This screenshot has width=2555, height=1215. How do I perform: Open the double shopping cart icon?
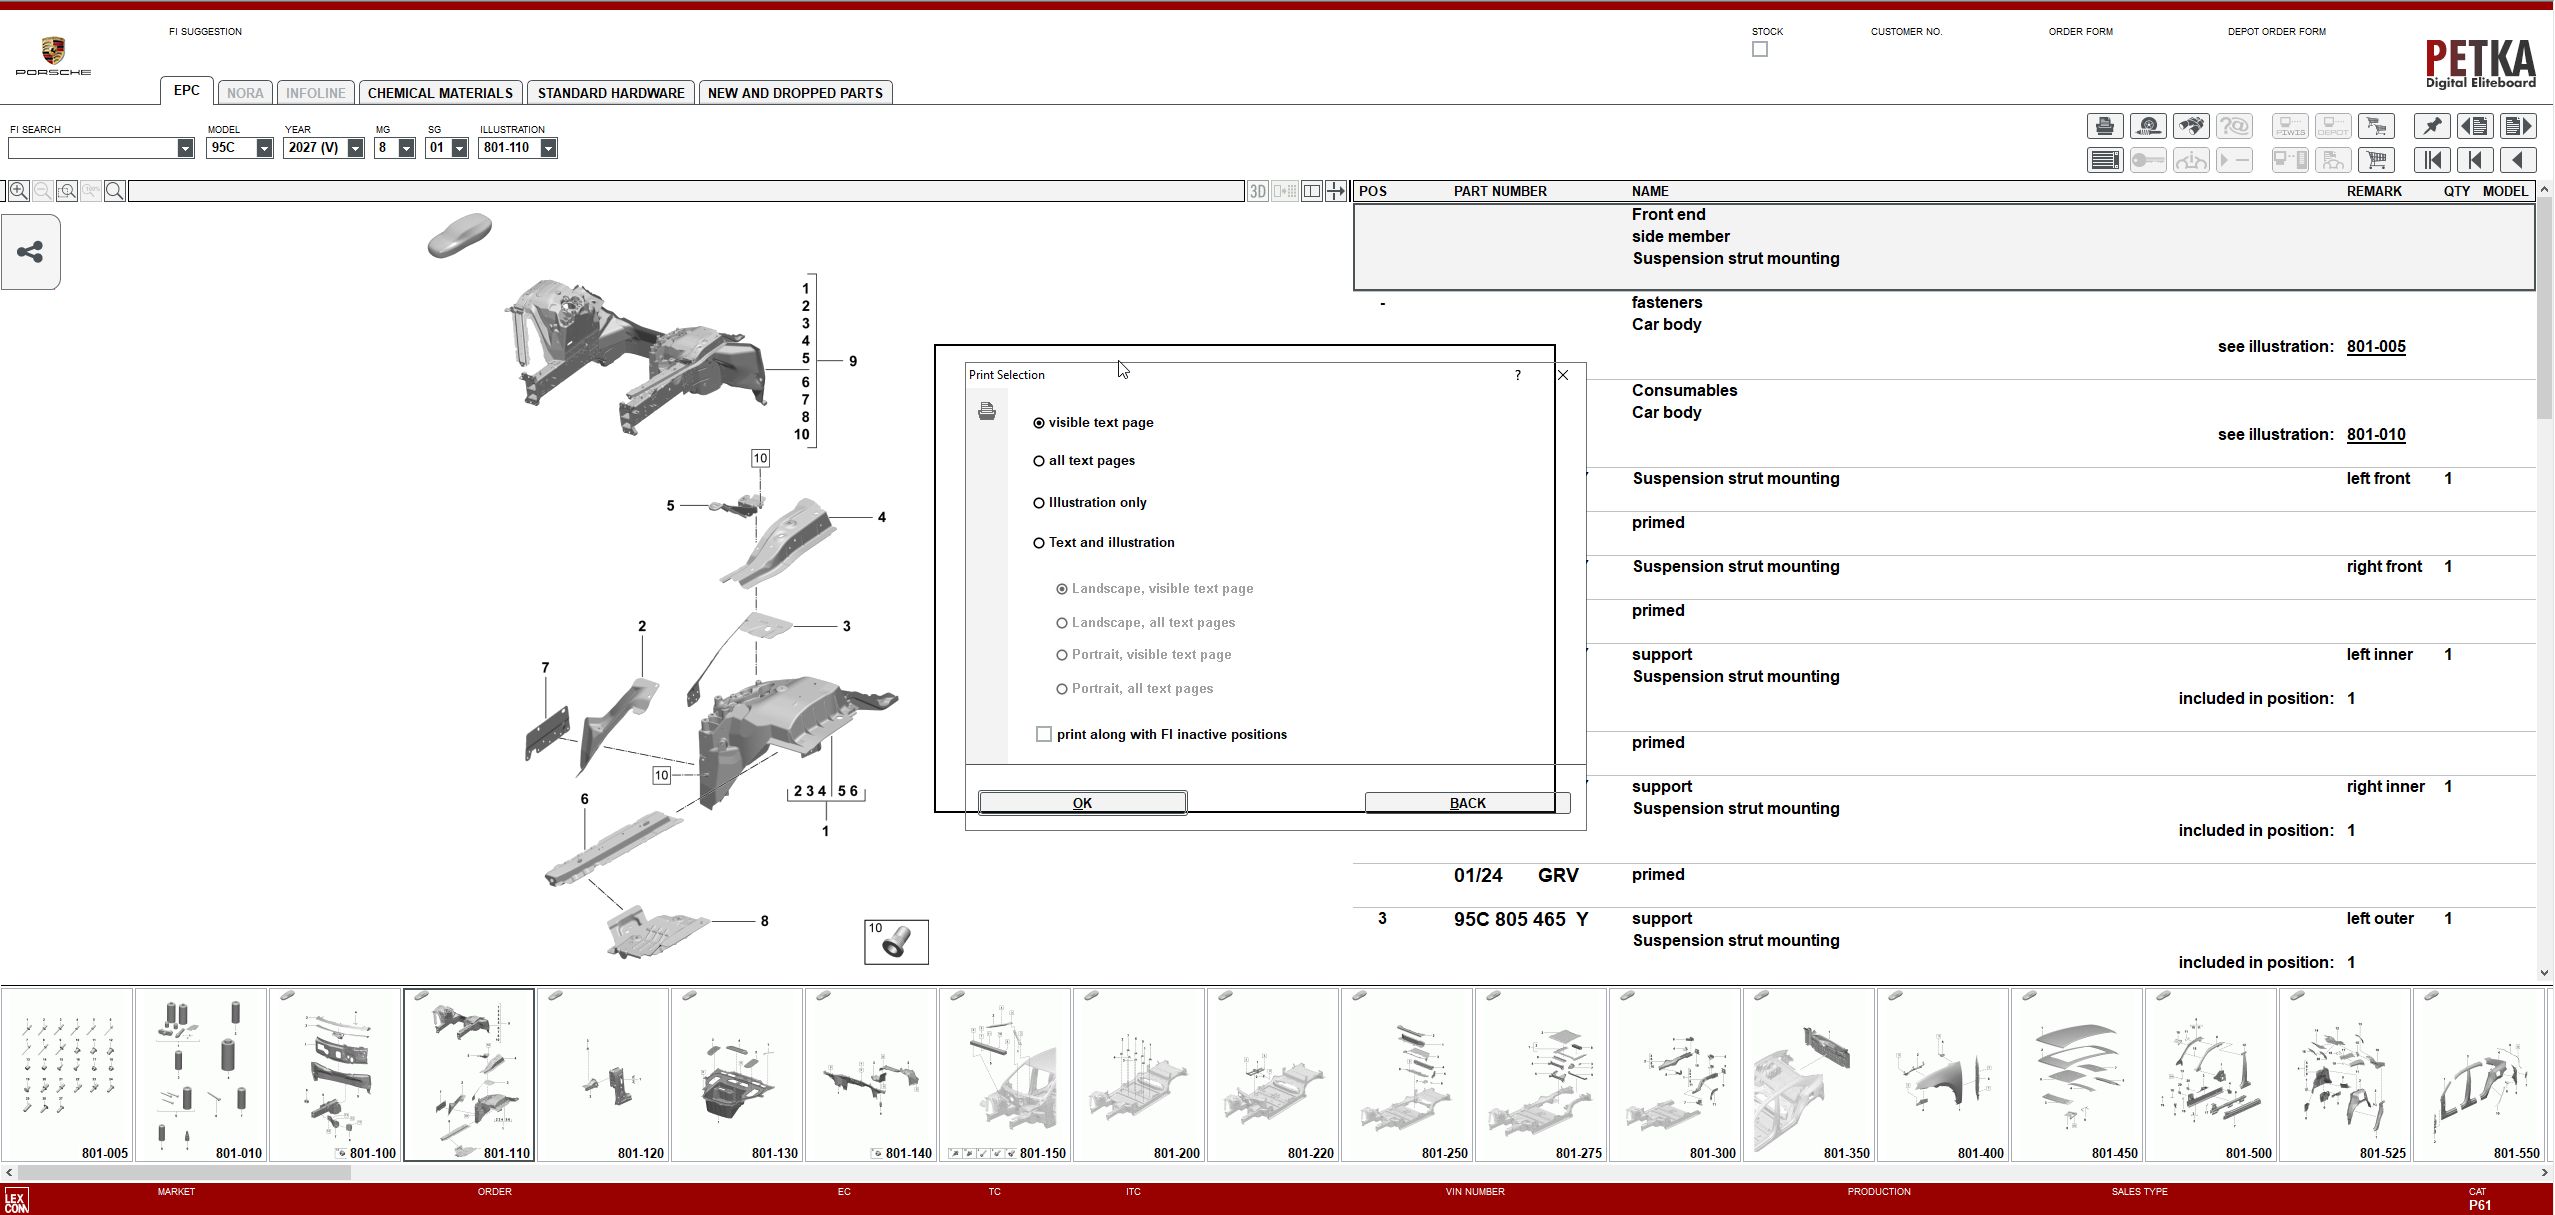(x=2376, y=126)
